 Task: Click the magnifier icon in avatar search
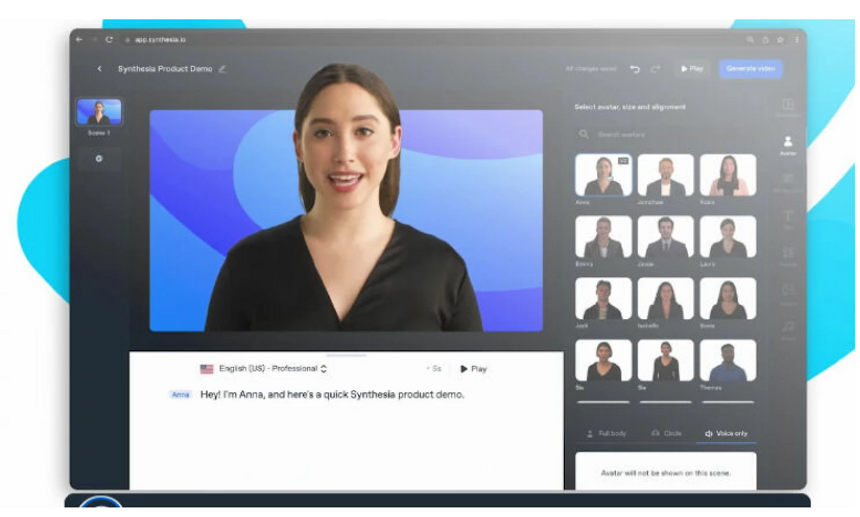[584, 134]
